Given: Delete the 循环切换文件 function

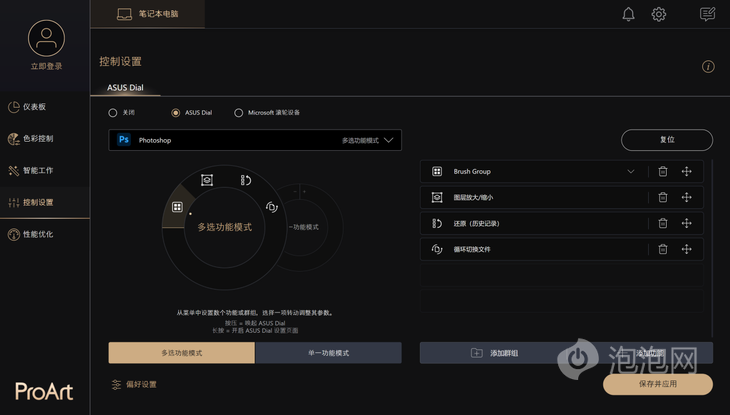Looking at the screenshot, I should point(662,249).
